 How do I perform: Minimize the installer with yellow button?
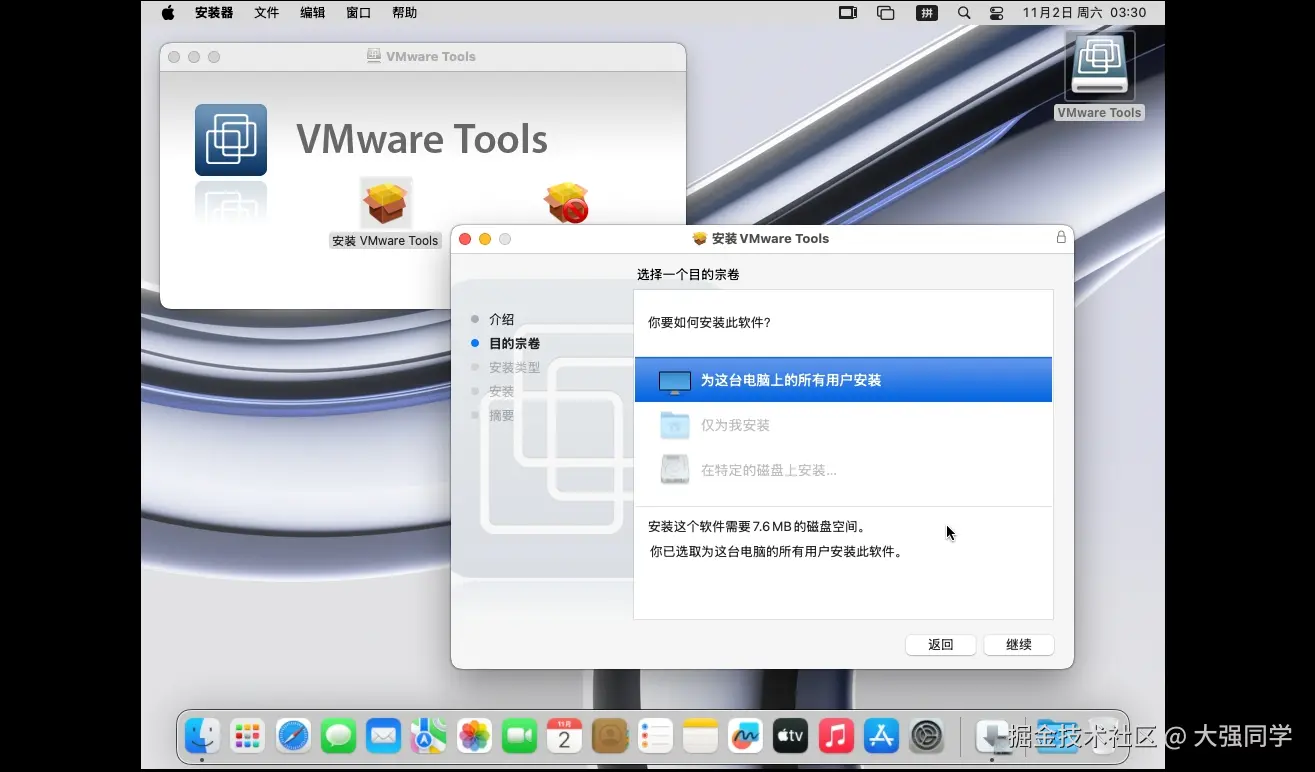485,239
